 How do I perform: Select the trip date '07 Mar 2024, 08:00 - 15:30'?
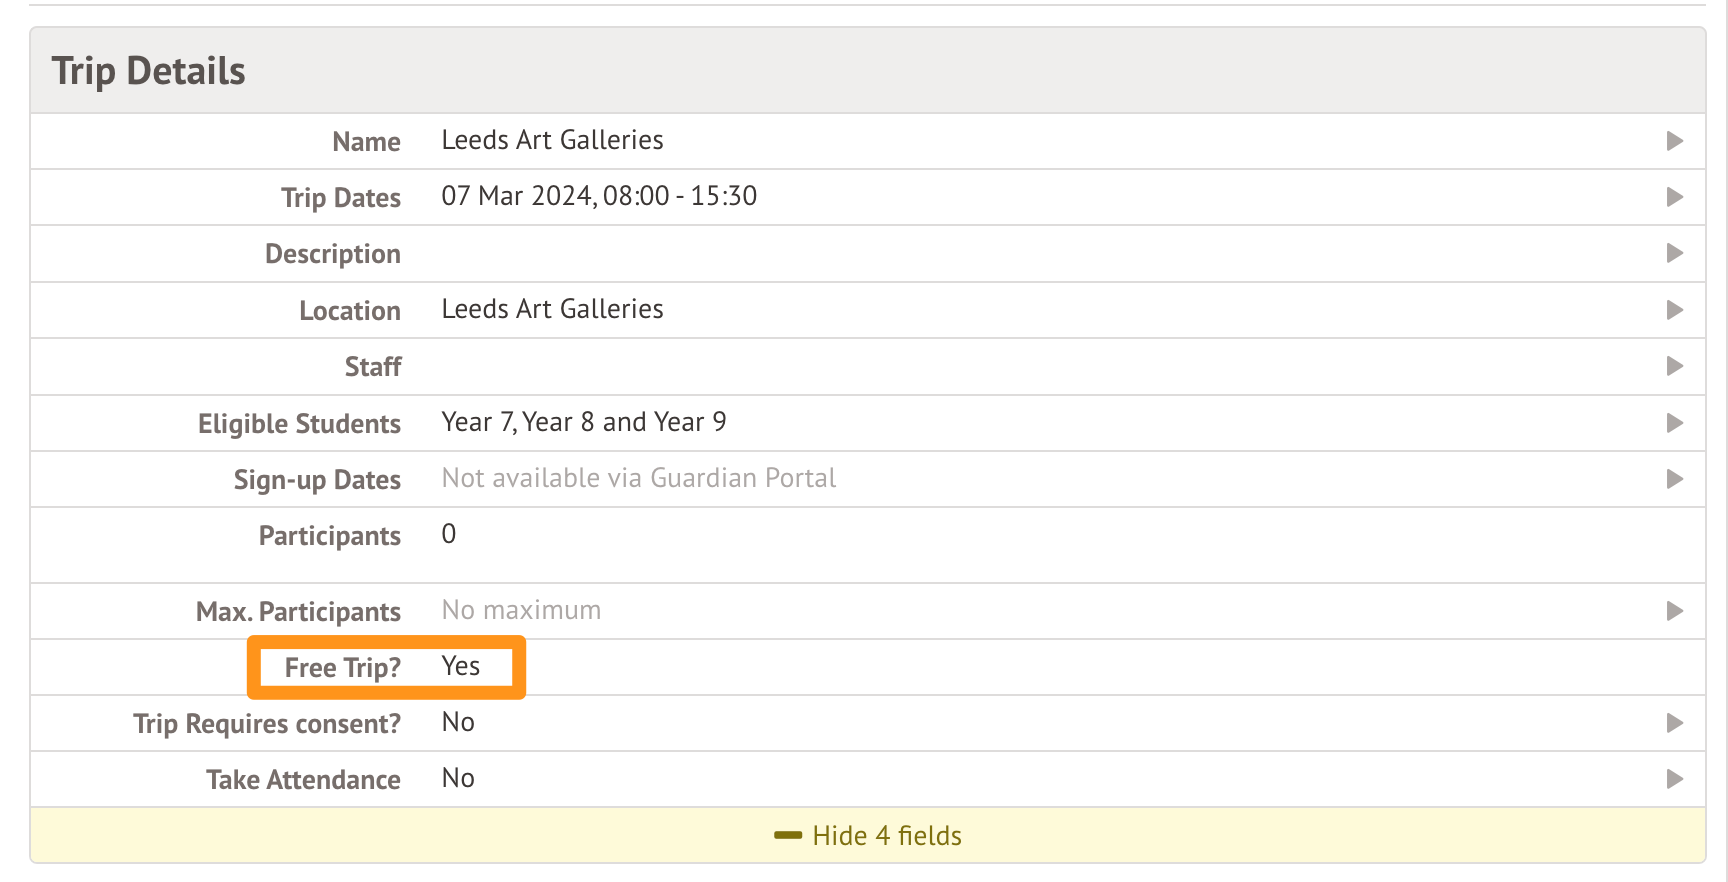pos(599,197)
